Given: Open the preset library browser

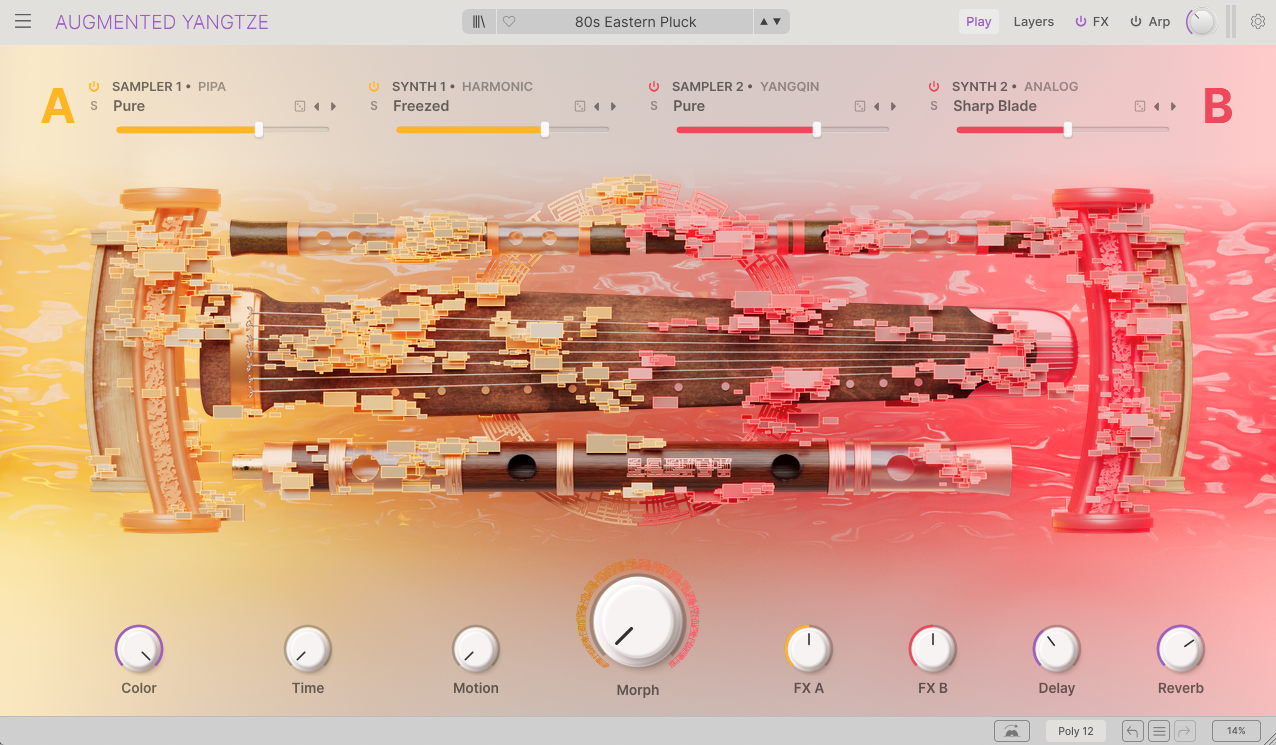Looking at the screenshot, I should [479, 22].
